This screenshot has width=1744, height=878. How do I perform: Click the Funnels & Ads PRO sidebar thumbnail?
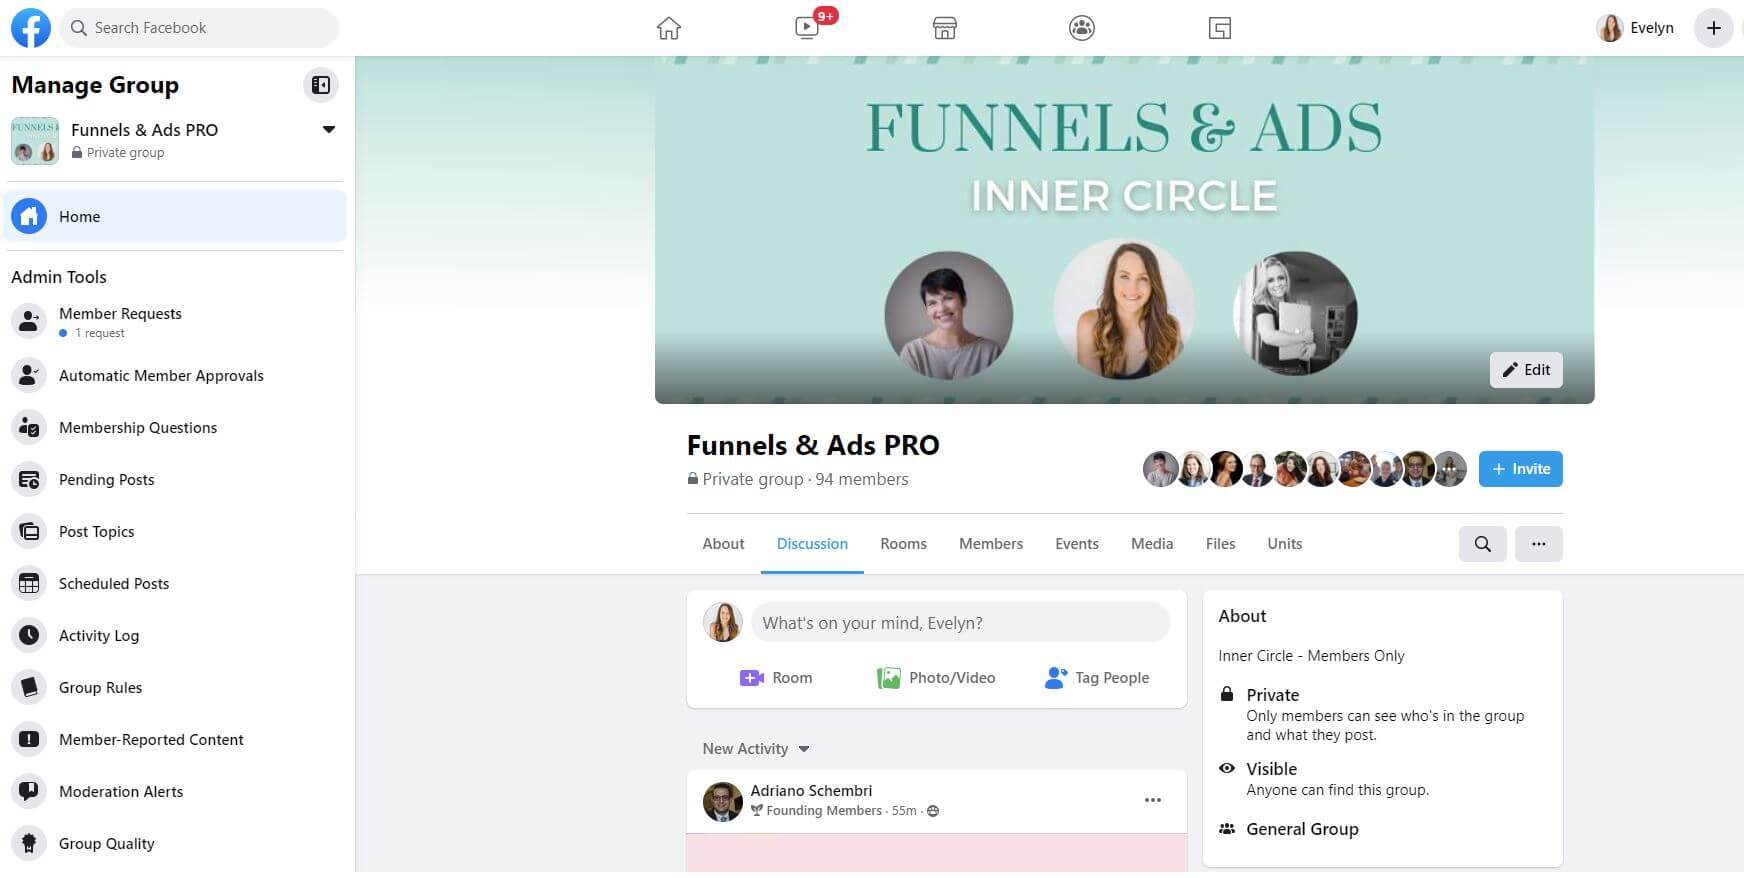click(x=35, y=141)
